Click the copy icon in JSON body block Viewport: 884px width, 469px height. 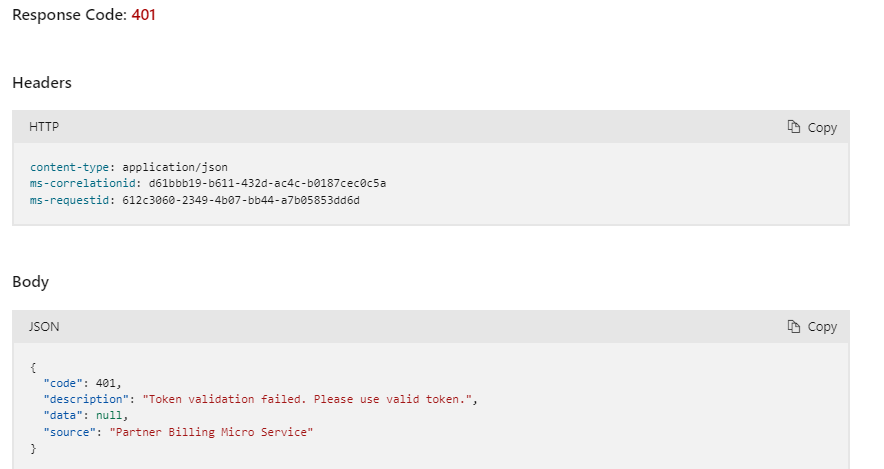pos(794,326)
